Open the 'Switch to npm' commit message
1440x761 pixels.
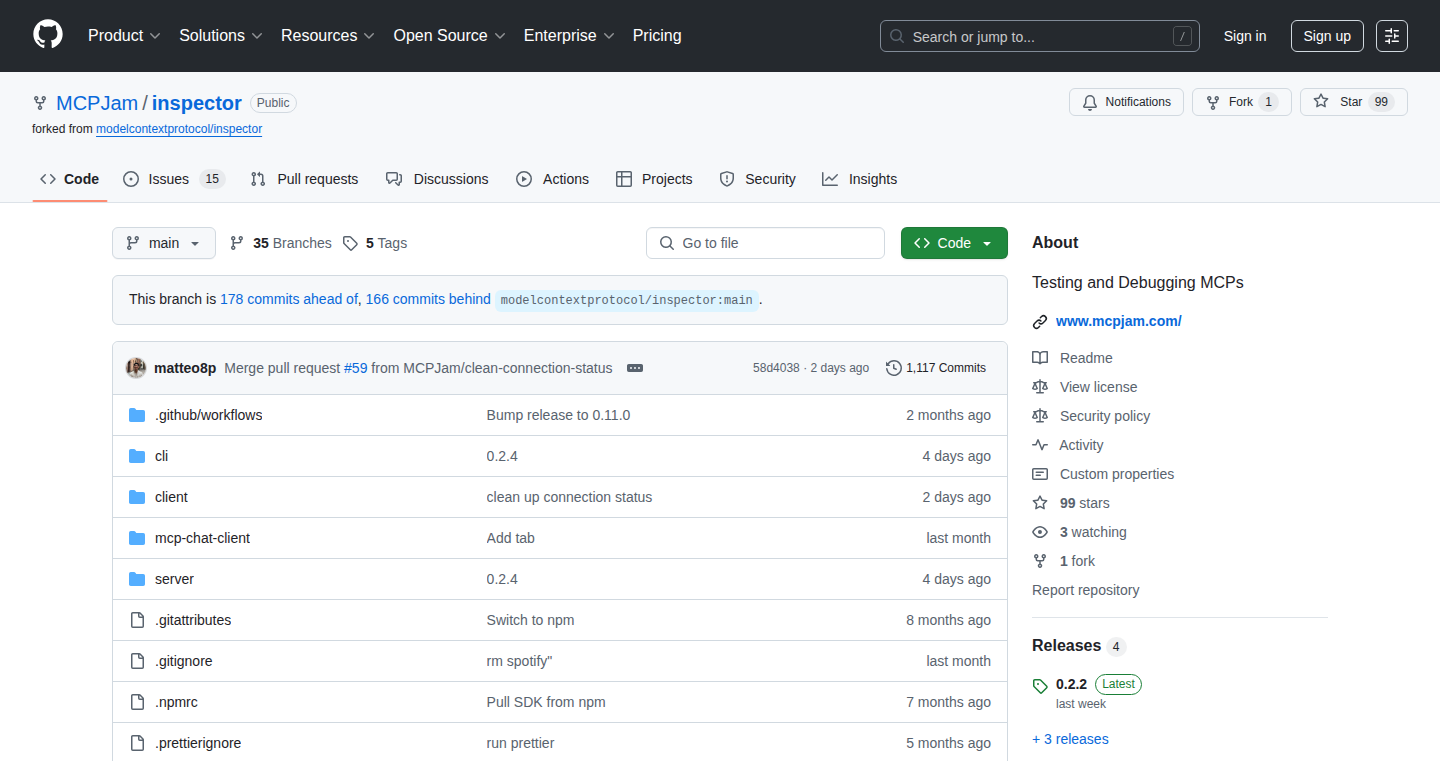tap(530, 620)
